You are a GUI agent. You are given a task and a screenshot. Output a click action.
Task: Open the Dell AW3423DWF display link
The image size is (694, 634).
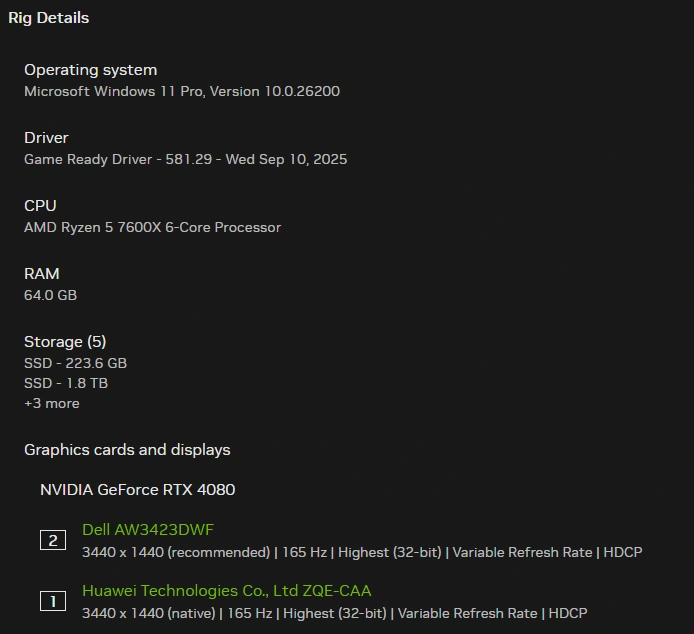(x=148, y=530)
